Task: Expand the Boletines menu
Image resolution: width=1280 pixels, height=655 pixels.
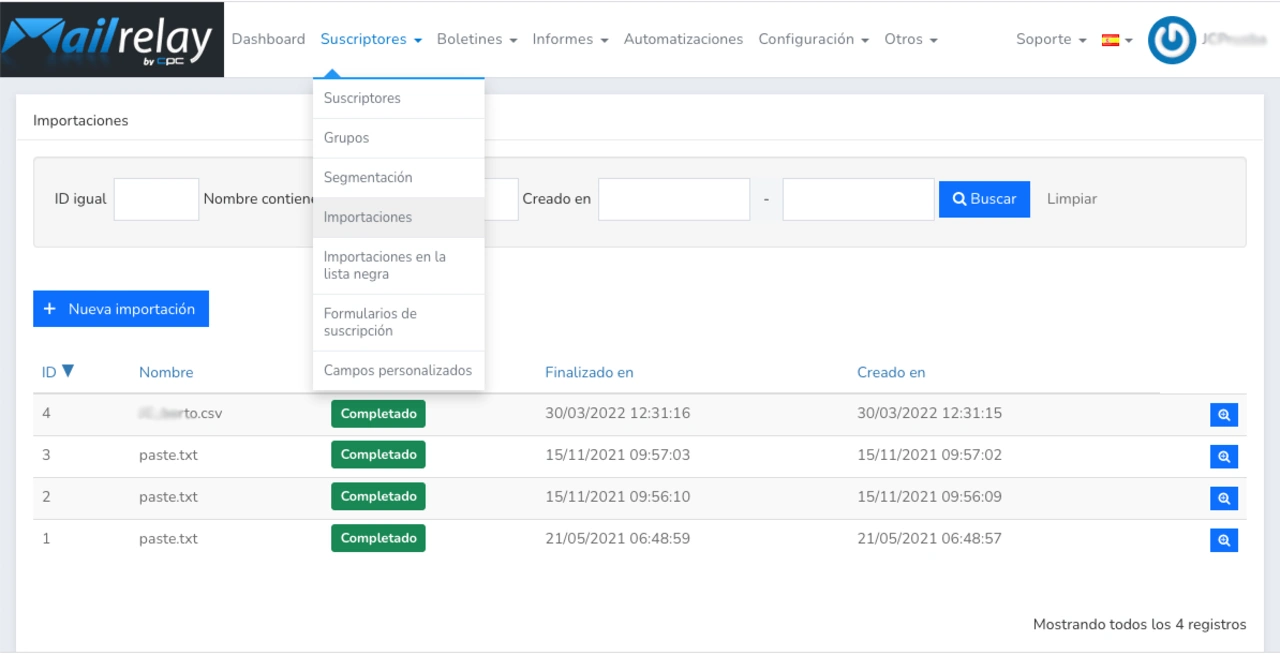Action: (477, 39)
